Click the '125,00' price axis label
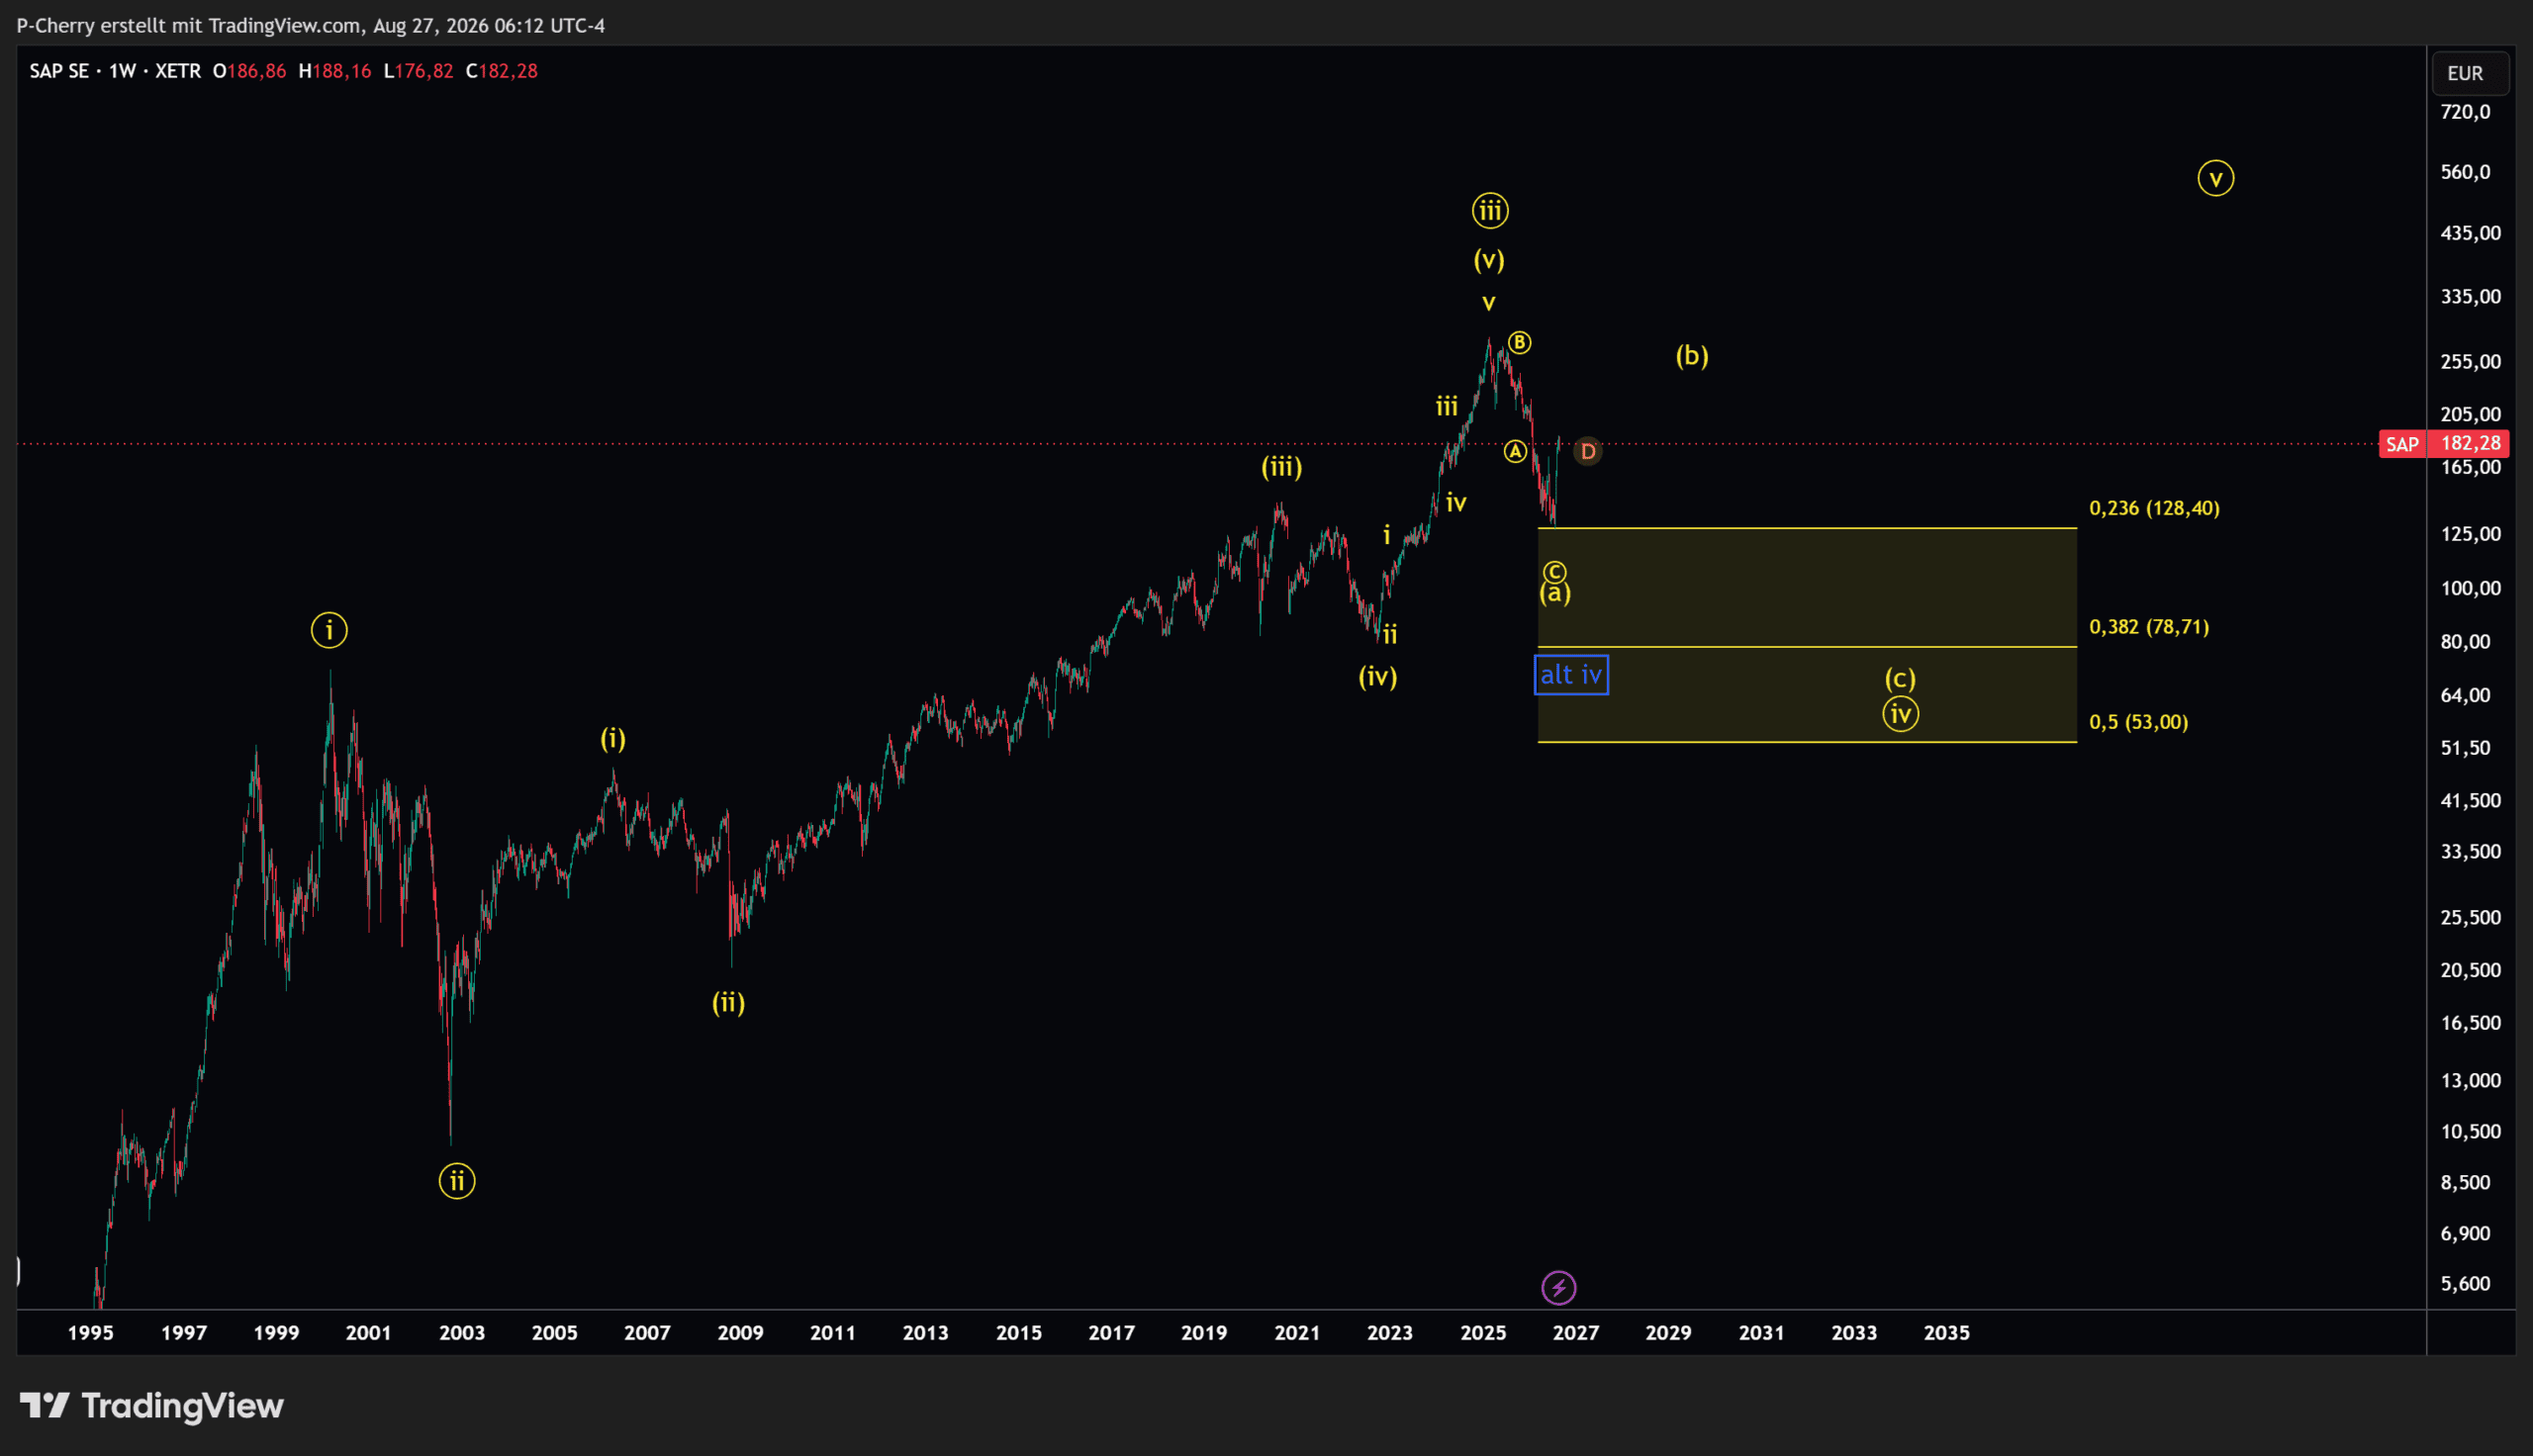This screenshot has height=1456, width=2533. (2470, 534)
